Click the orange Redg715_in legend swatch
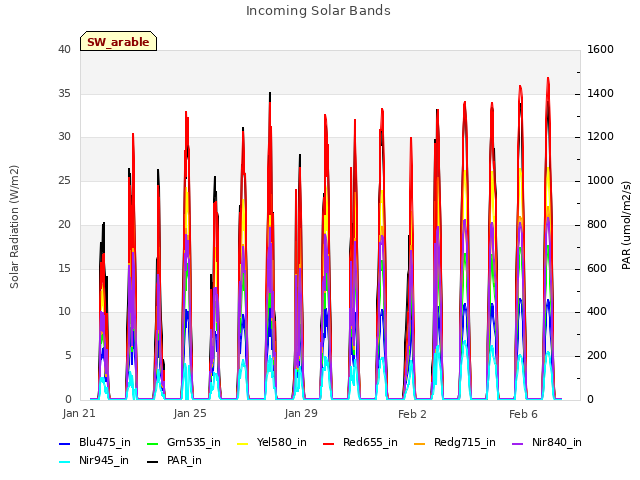This screenshot has width=640, height=480. (x=420, y=444)
